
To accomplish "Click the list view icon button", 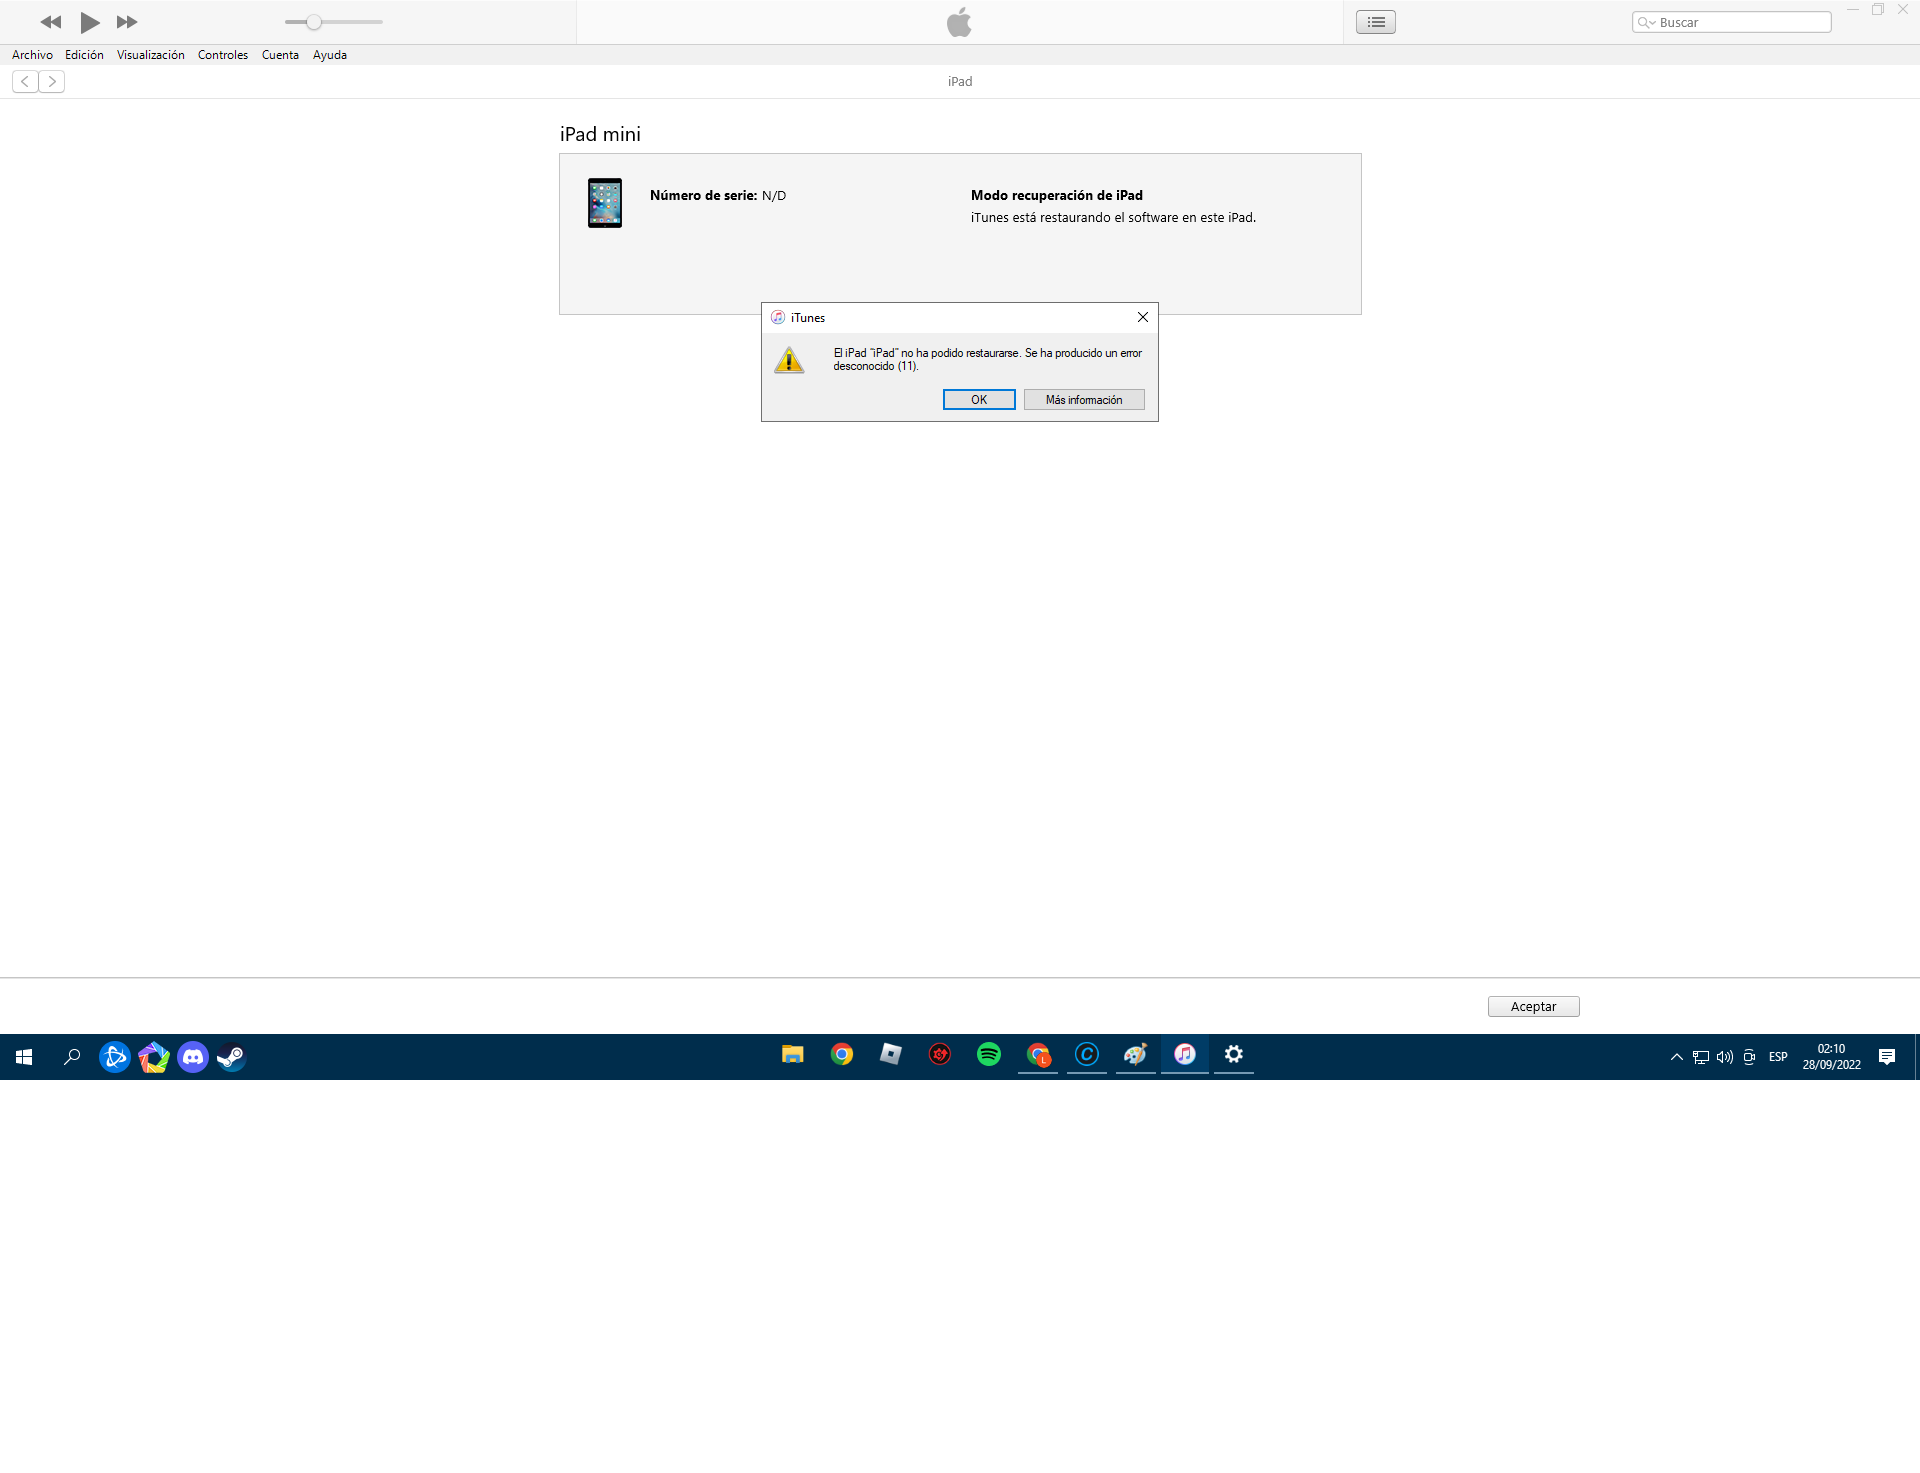I will click(x=1375, y=22).
